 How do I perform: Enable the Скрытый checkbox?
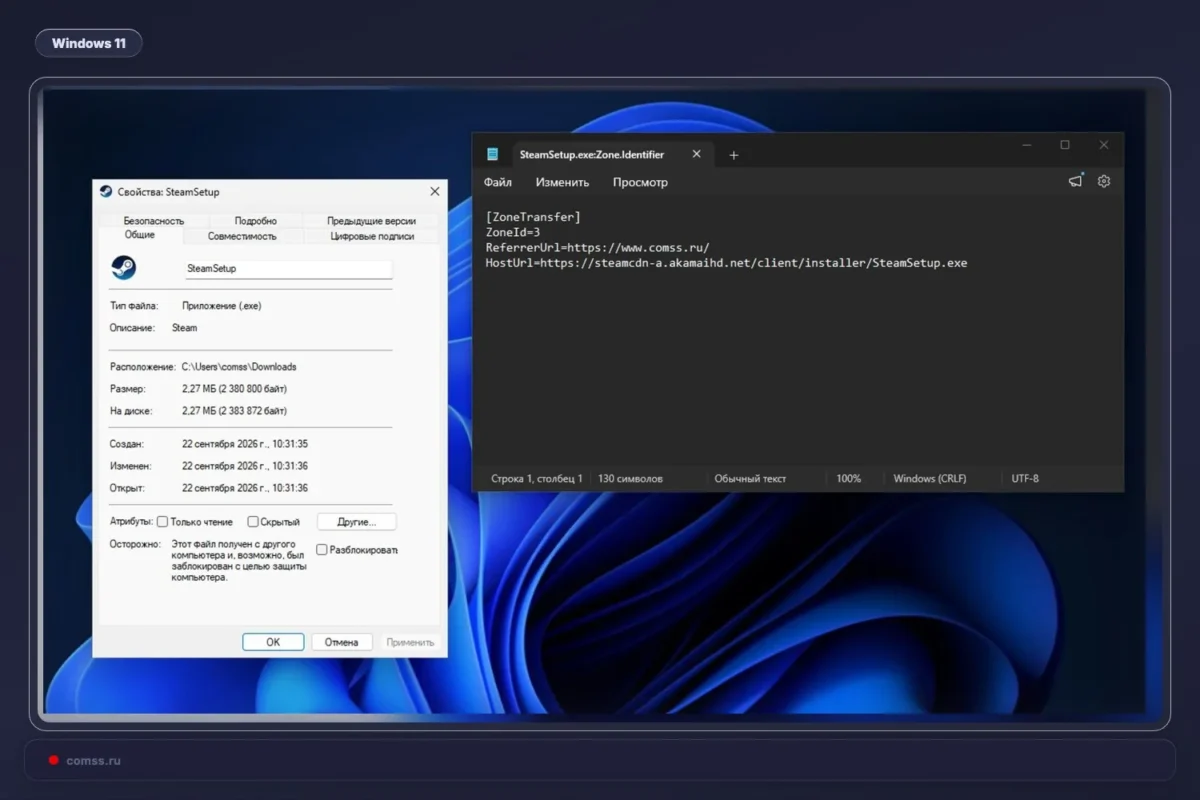(253, 522)
